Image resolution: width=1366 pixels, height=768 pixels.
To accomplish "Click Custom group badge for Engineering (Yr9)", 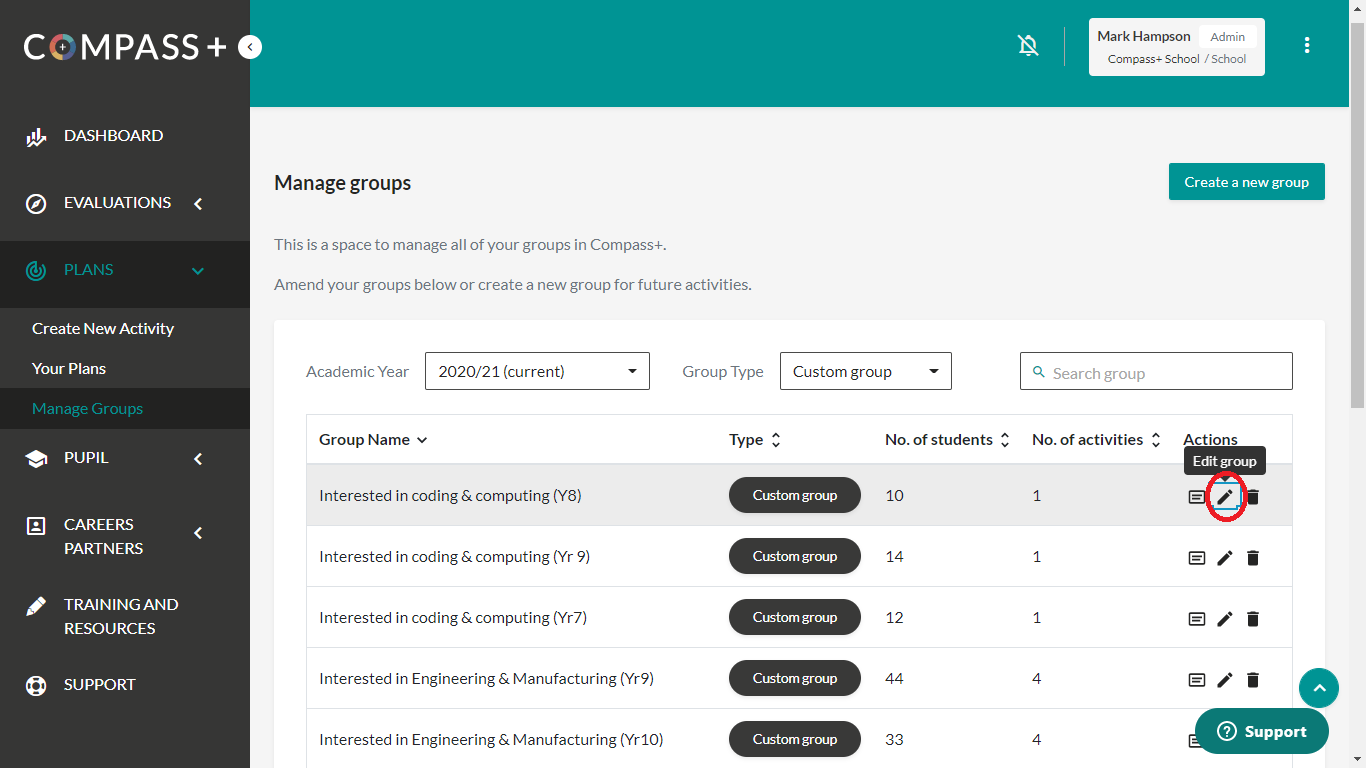I will [x=795, y=679].
